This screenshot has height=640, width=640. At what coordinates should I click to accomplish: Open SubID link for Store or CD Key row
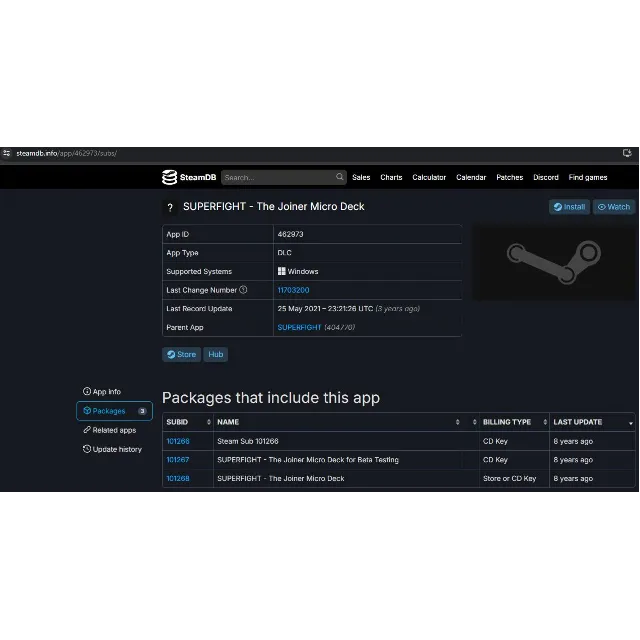[178, 478]
